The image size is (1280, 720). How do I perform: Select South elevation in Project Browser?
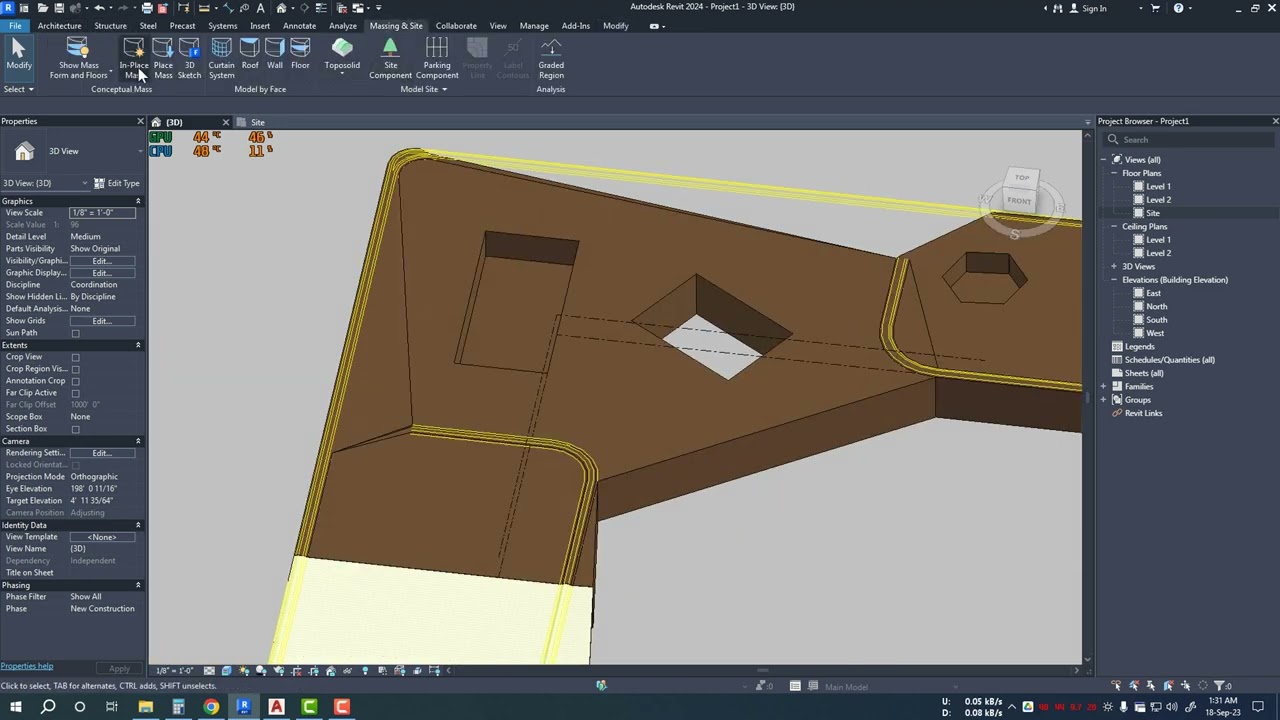coord(1156,320)
